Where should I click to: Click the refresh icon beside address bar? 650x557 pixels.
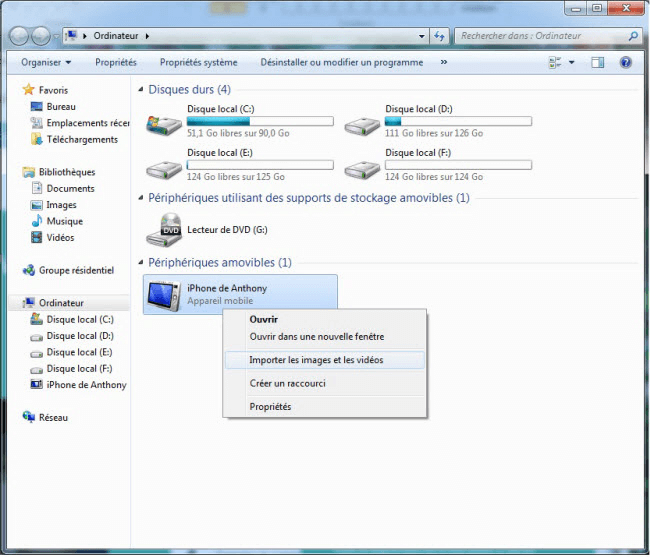tap(439, 36)
